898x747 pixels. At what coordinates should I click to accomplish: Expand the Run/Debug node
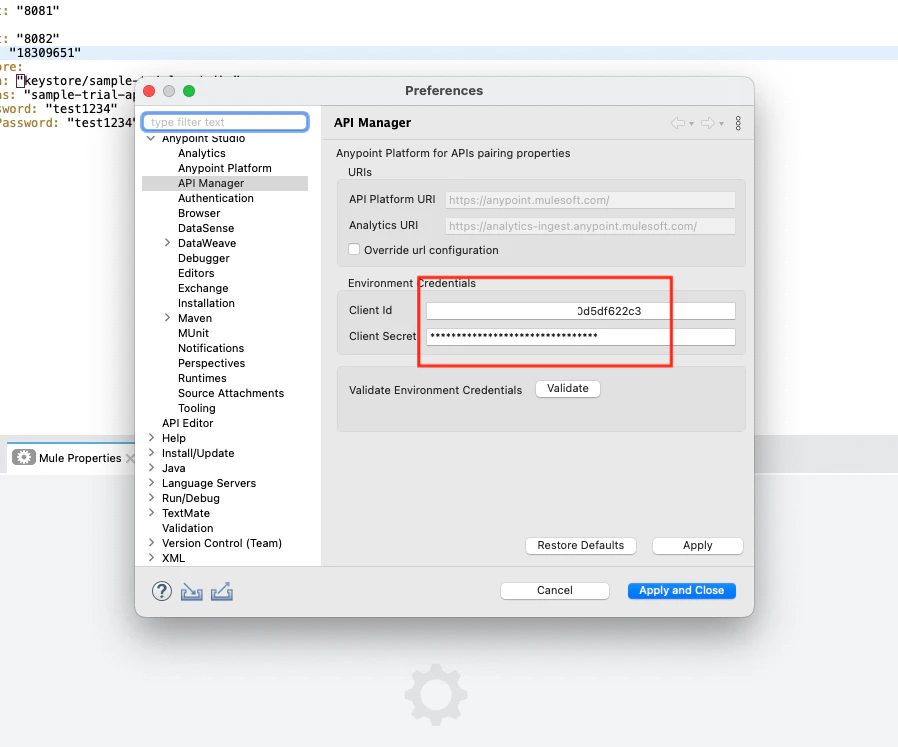pos(151,498)
